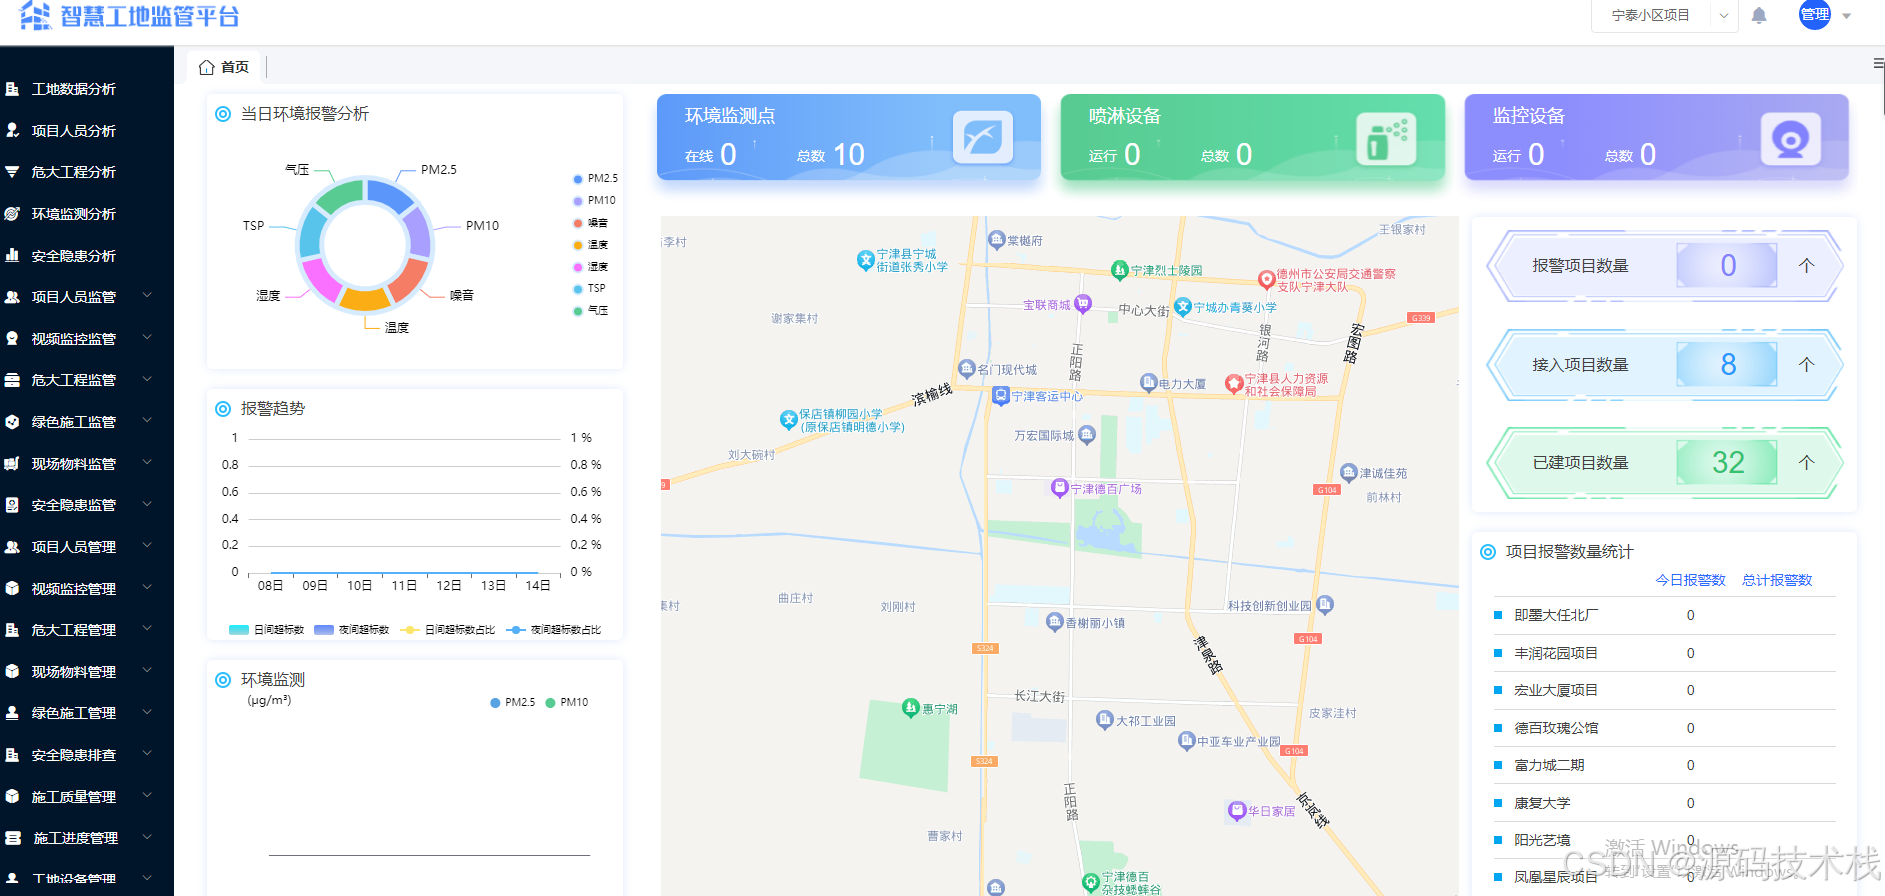Open the 首页 tab
Viewport: 1885px width, 896px height.
click(224, 67)
